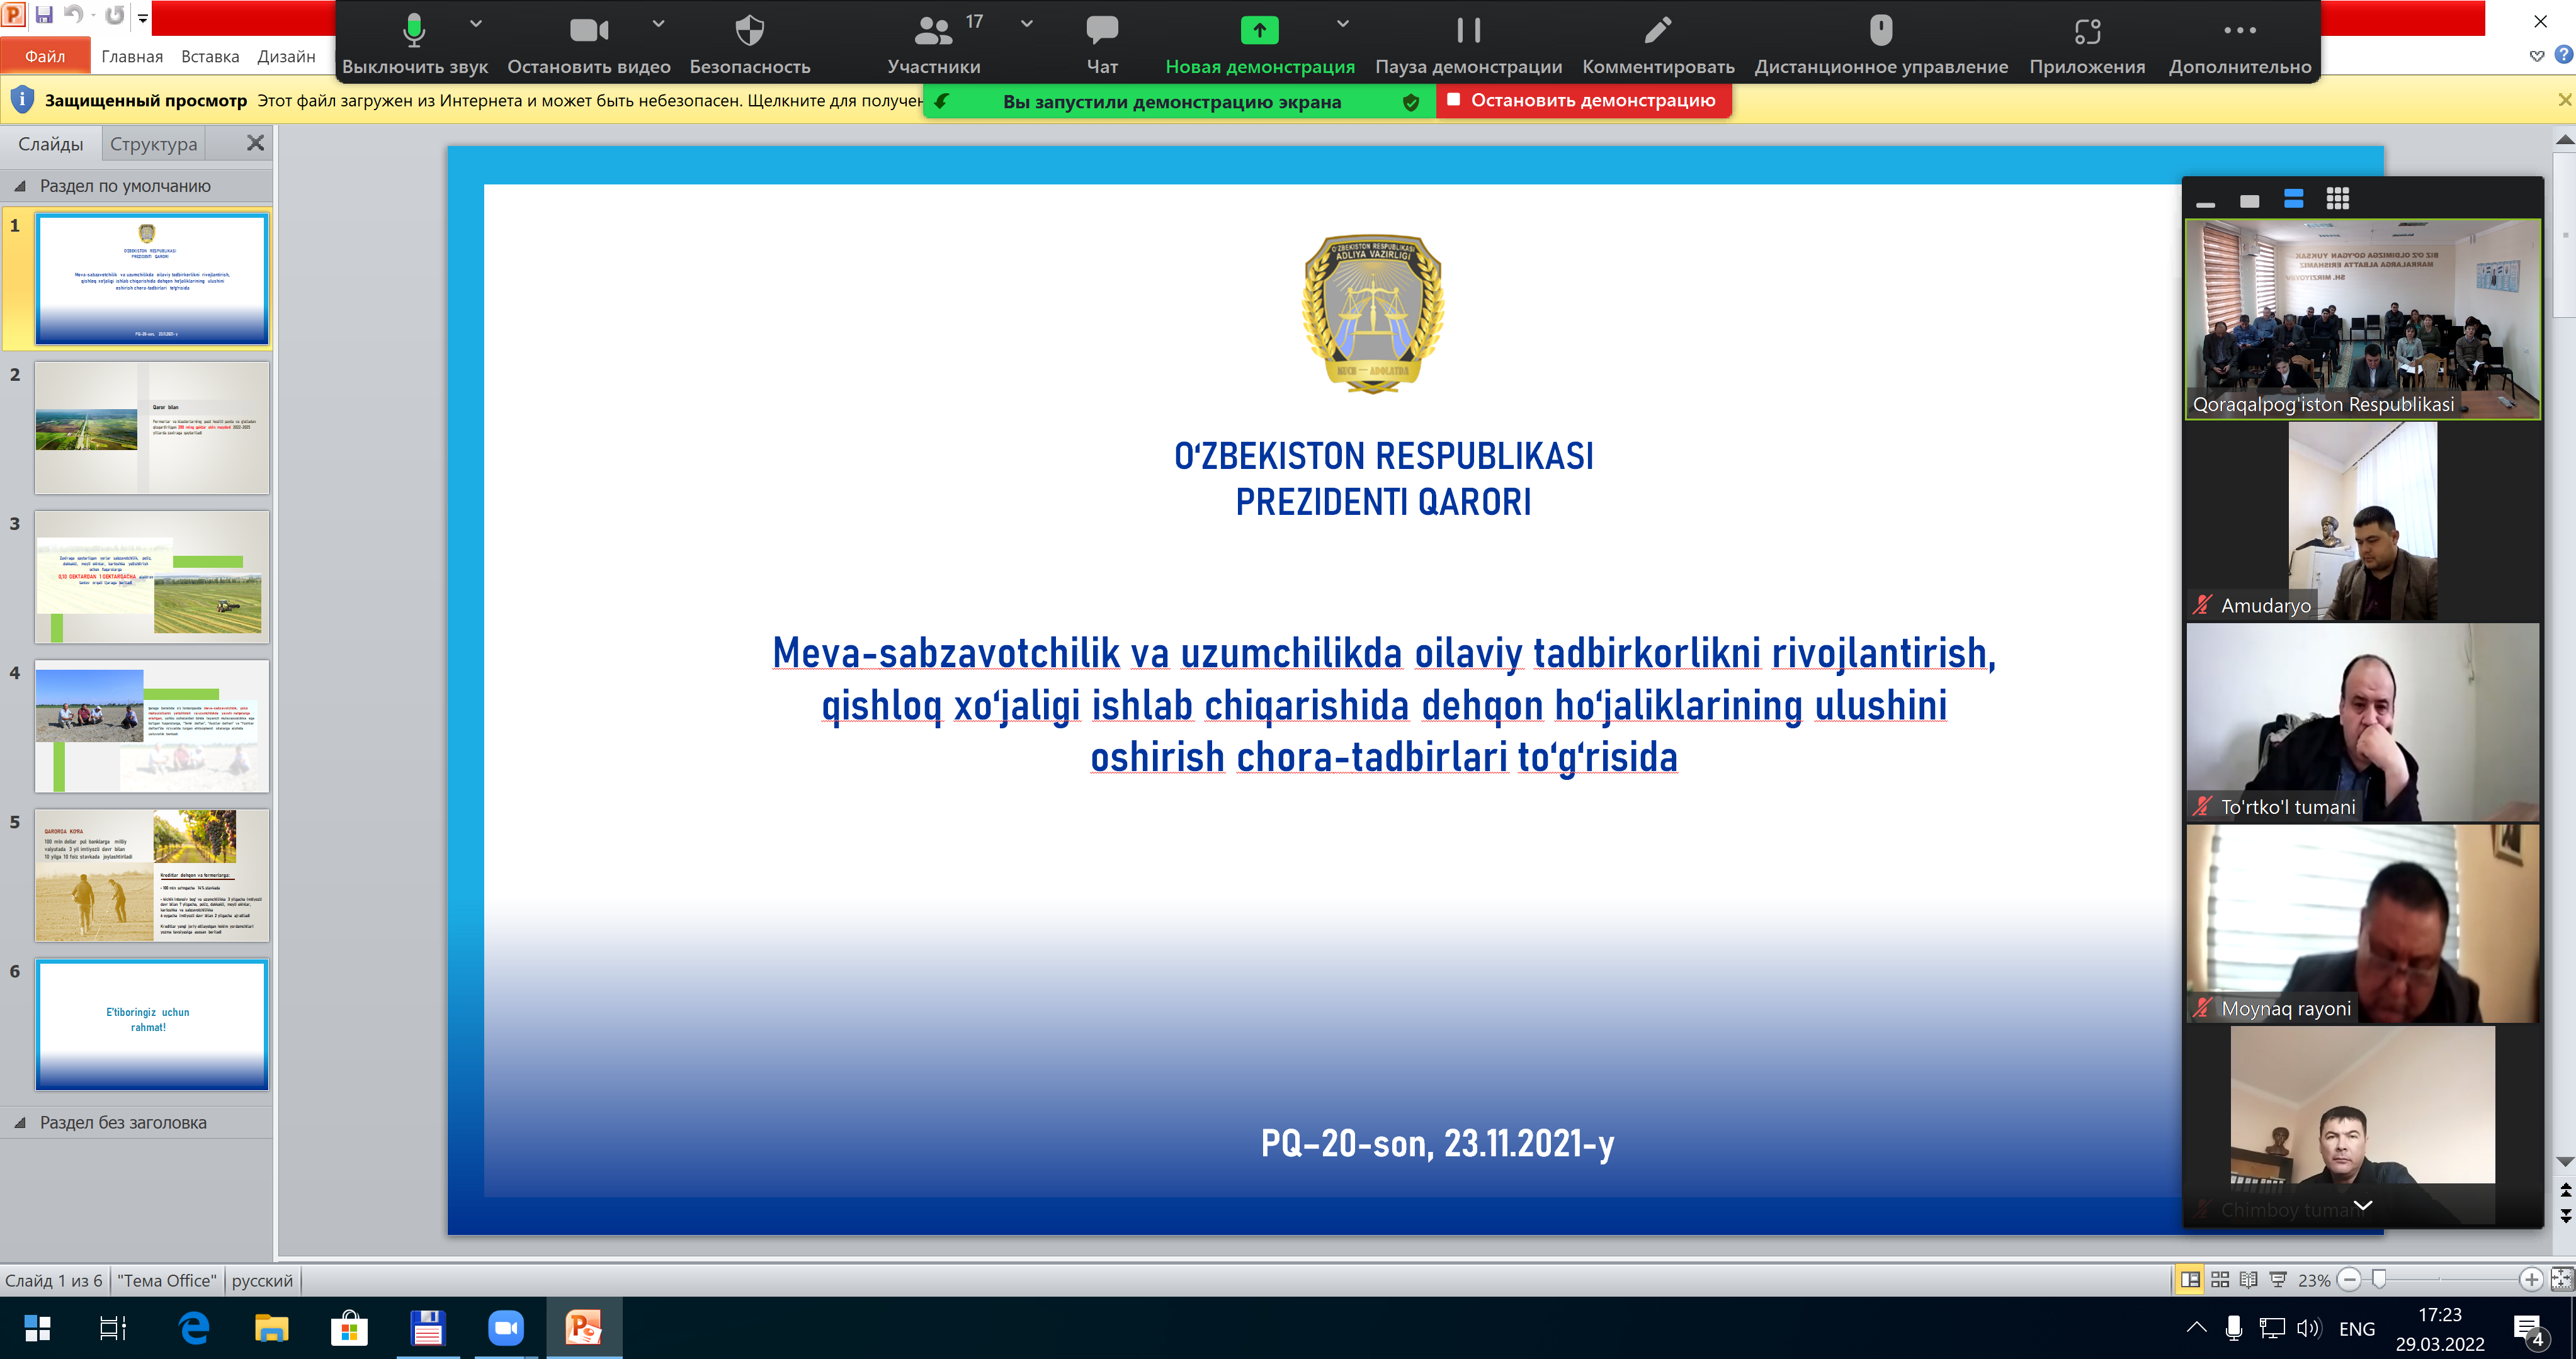Start Новая демонстрация share
2576x1359 pixels.
tap(1260, 44)
